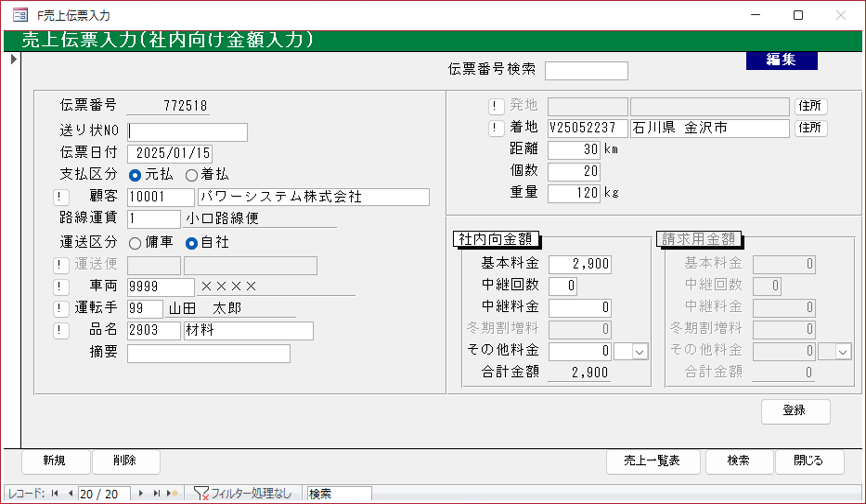Click the ! lookup button next to 車両
Viewport: 866px width, 504px height.
61,287
